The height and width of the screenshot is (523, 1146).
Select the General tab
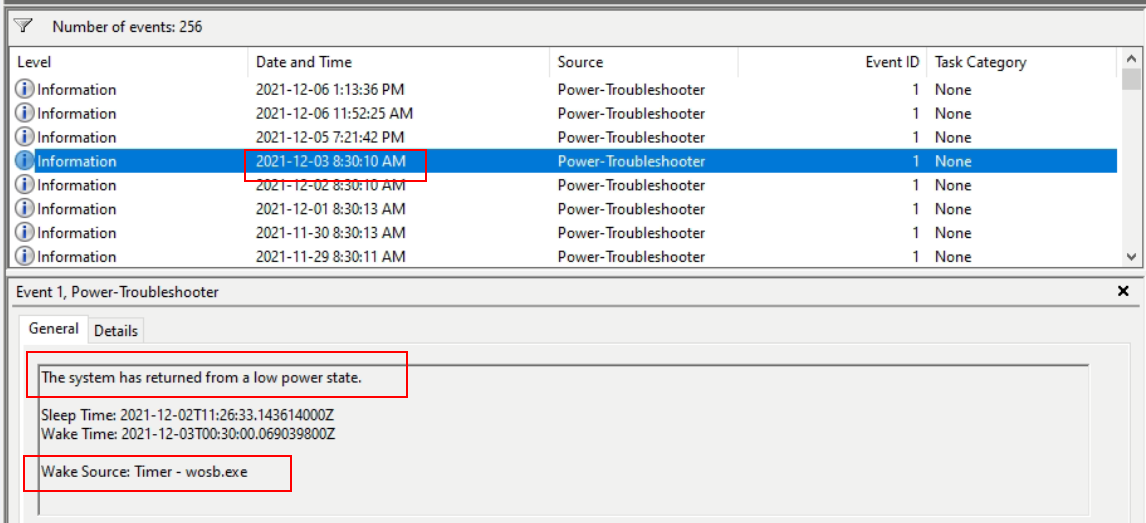[53, 329]
